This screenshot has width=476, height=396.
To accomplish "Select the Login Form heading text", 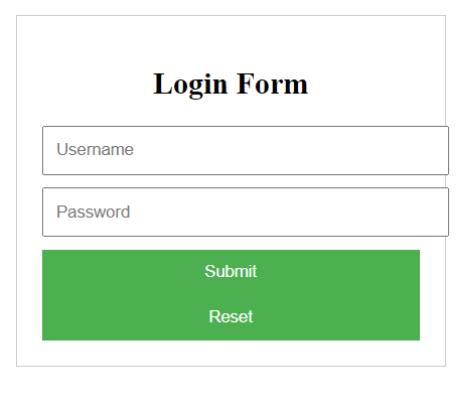I will [x=231, y=84].
